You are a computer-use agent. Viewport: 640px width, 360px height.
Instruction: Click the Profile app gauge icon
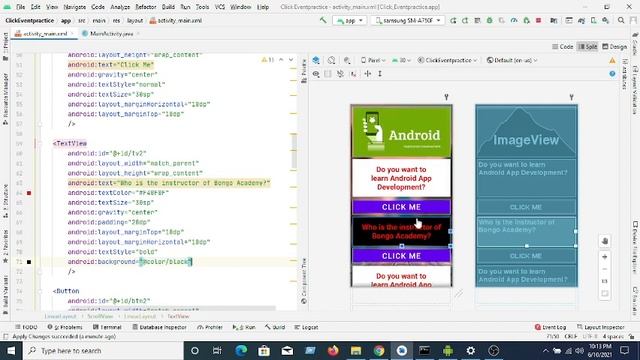(514, 20)
